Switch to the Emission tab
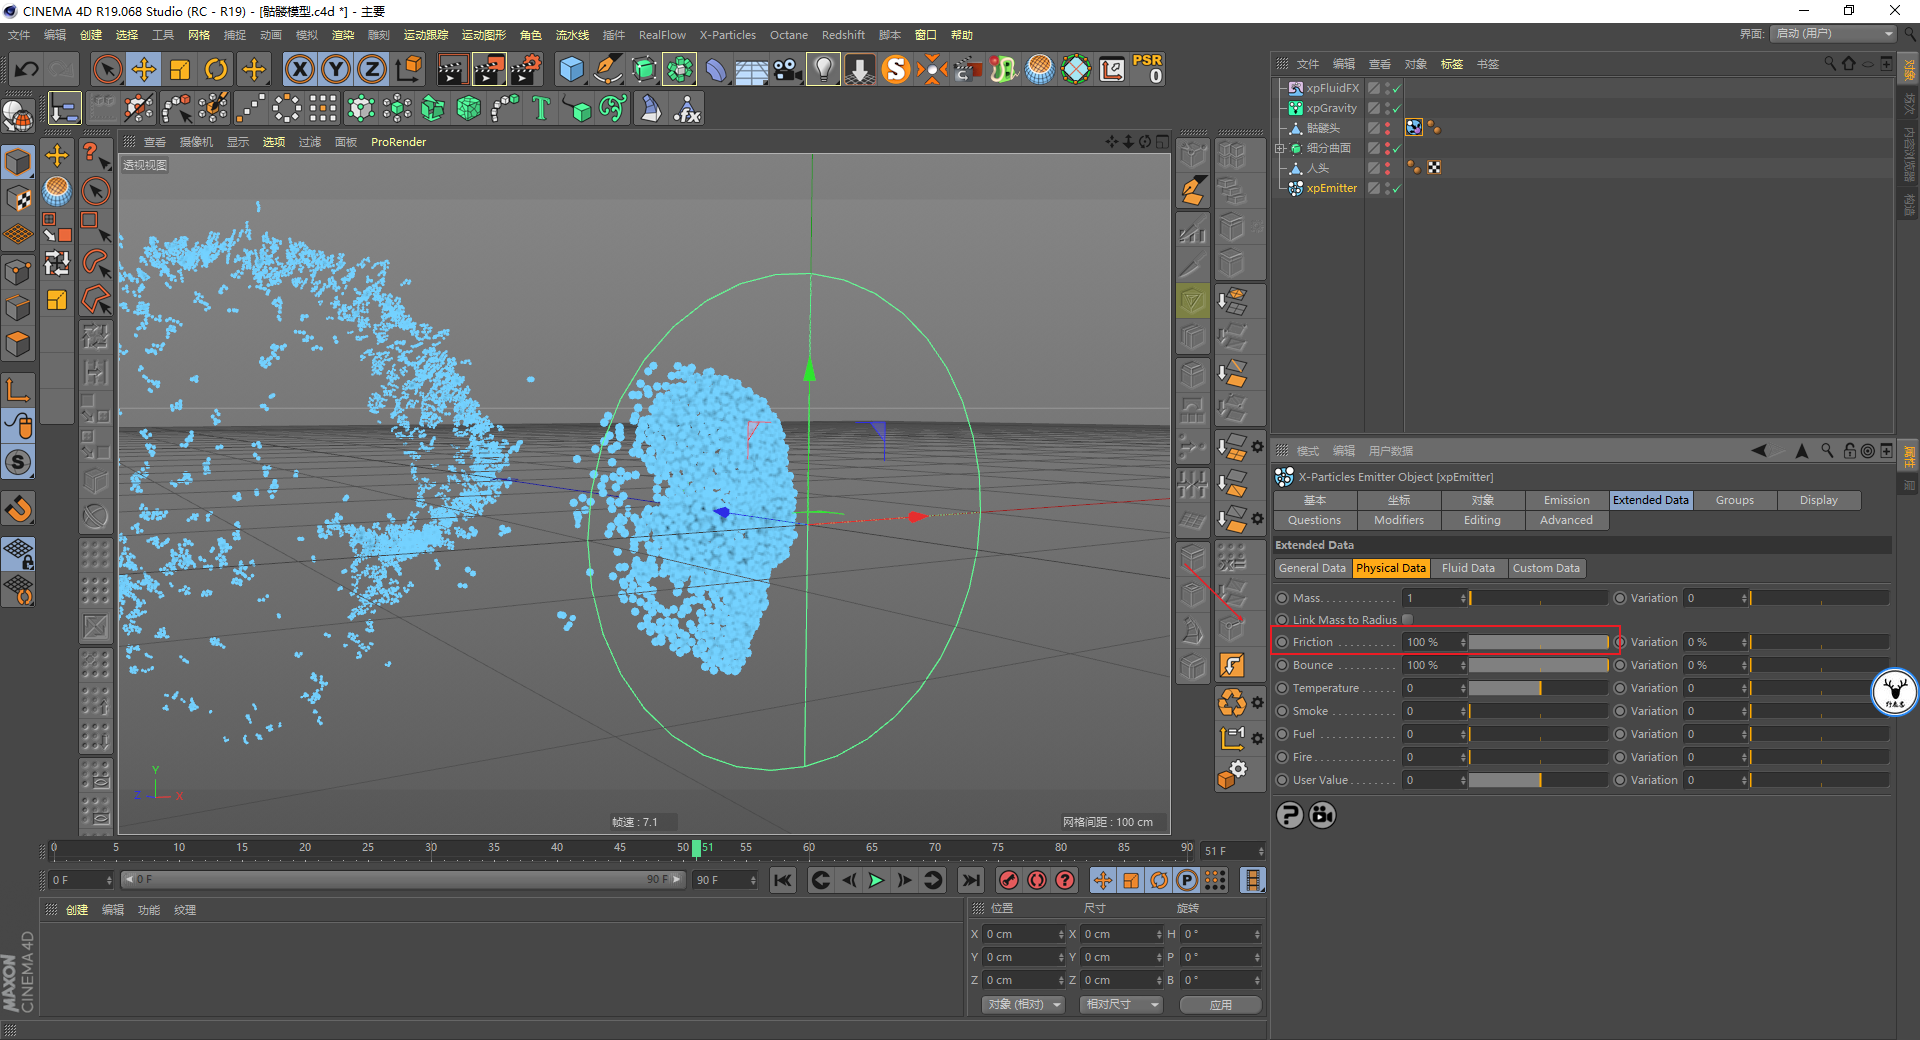Image resolution: width=1920 pixels, height=1040 pixels. click(1566, 500)
